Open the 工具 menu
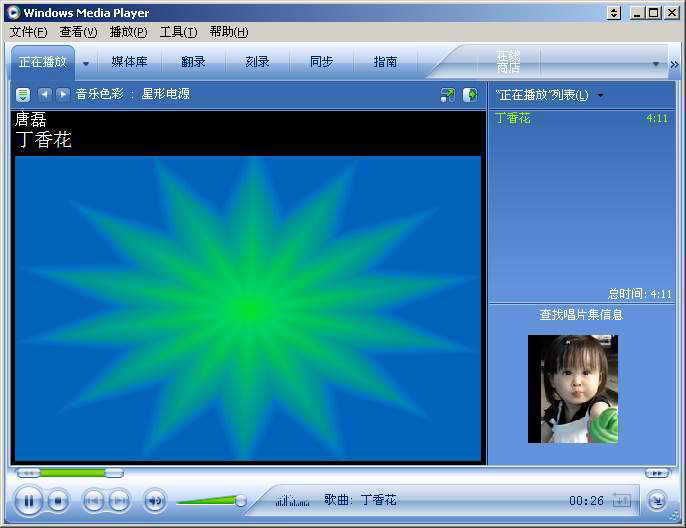 click(x=178, y=32)
